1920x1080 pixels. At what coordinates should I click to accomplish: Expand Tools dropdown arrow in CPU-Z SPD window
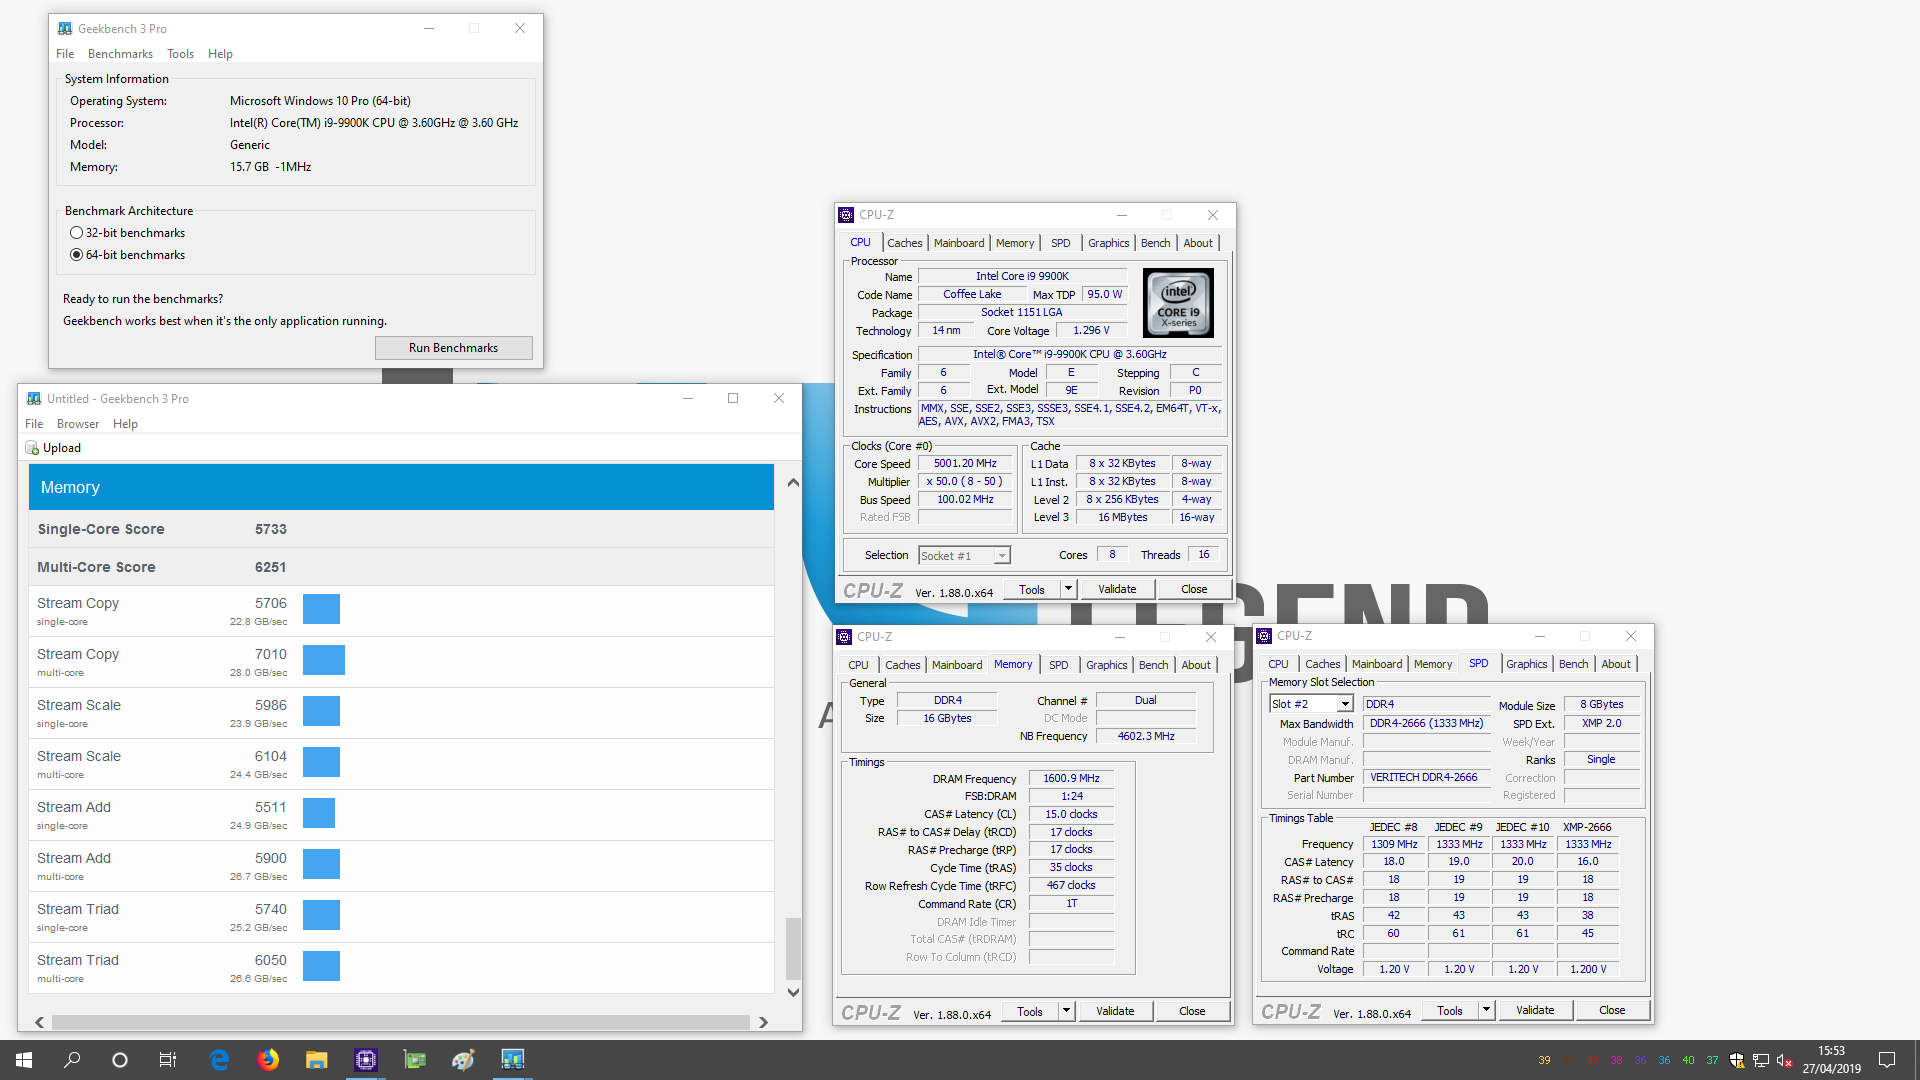pyautogui.click(x=1486, y=1010)
